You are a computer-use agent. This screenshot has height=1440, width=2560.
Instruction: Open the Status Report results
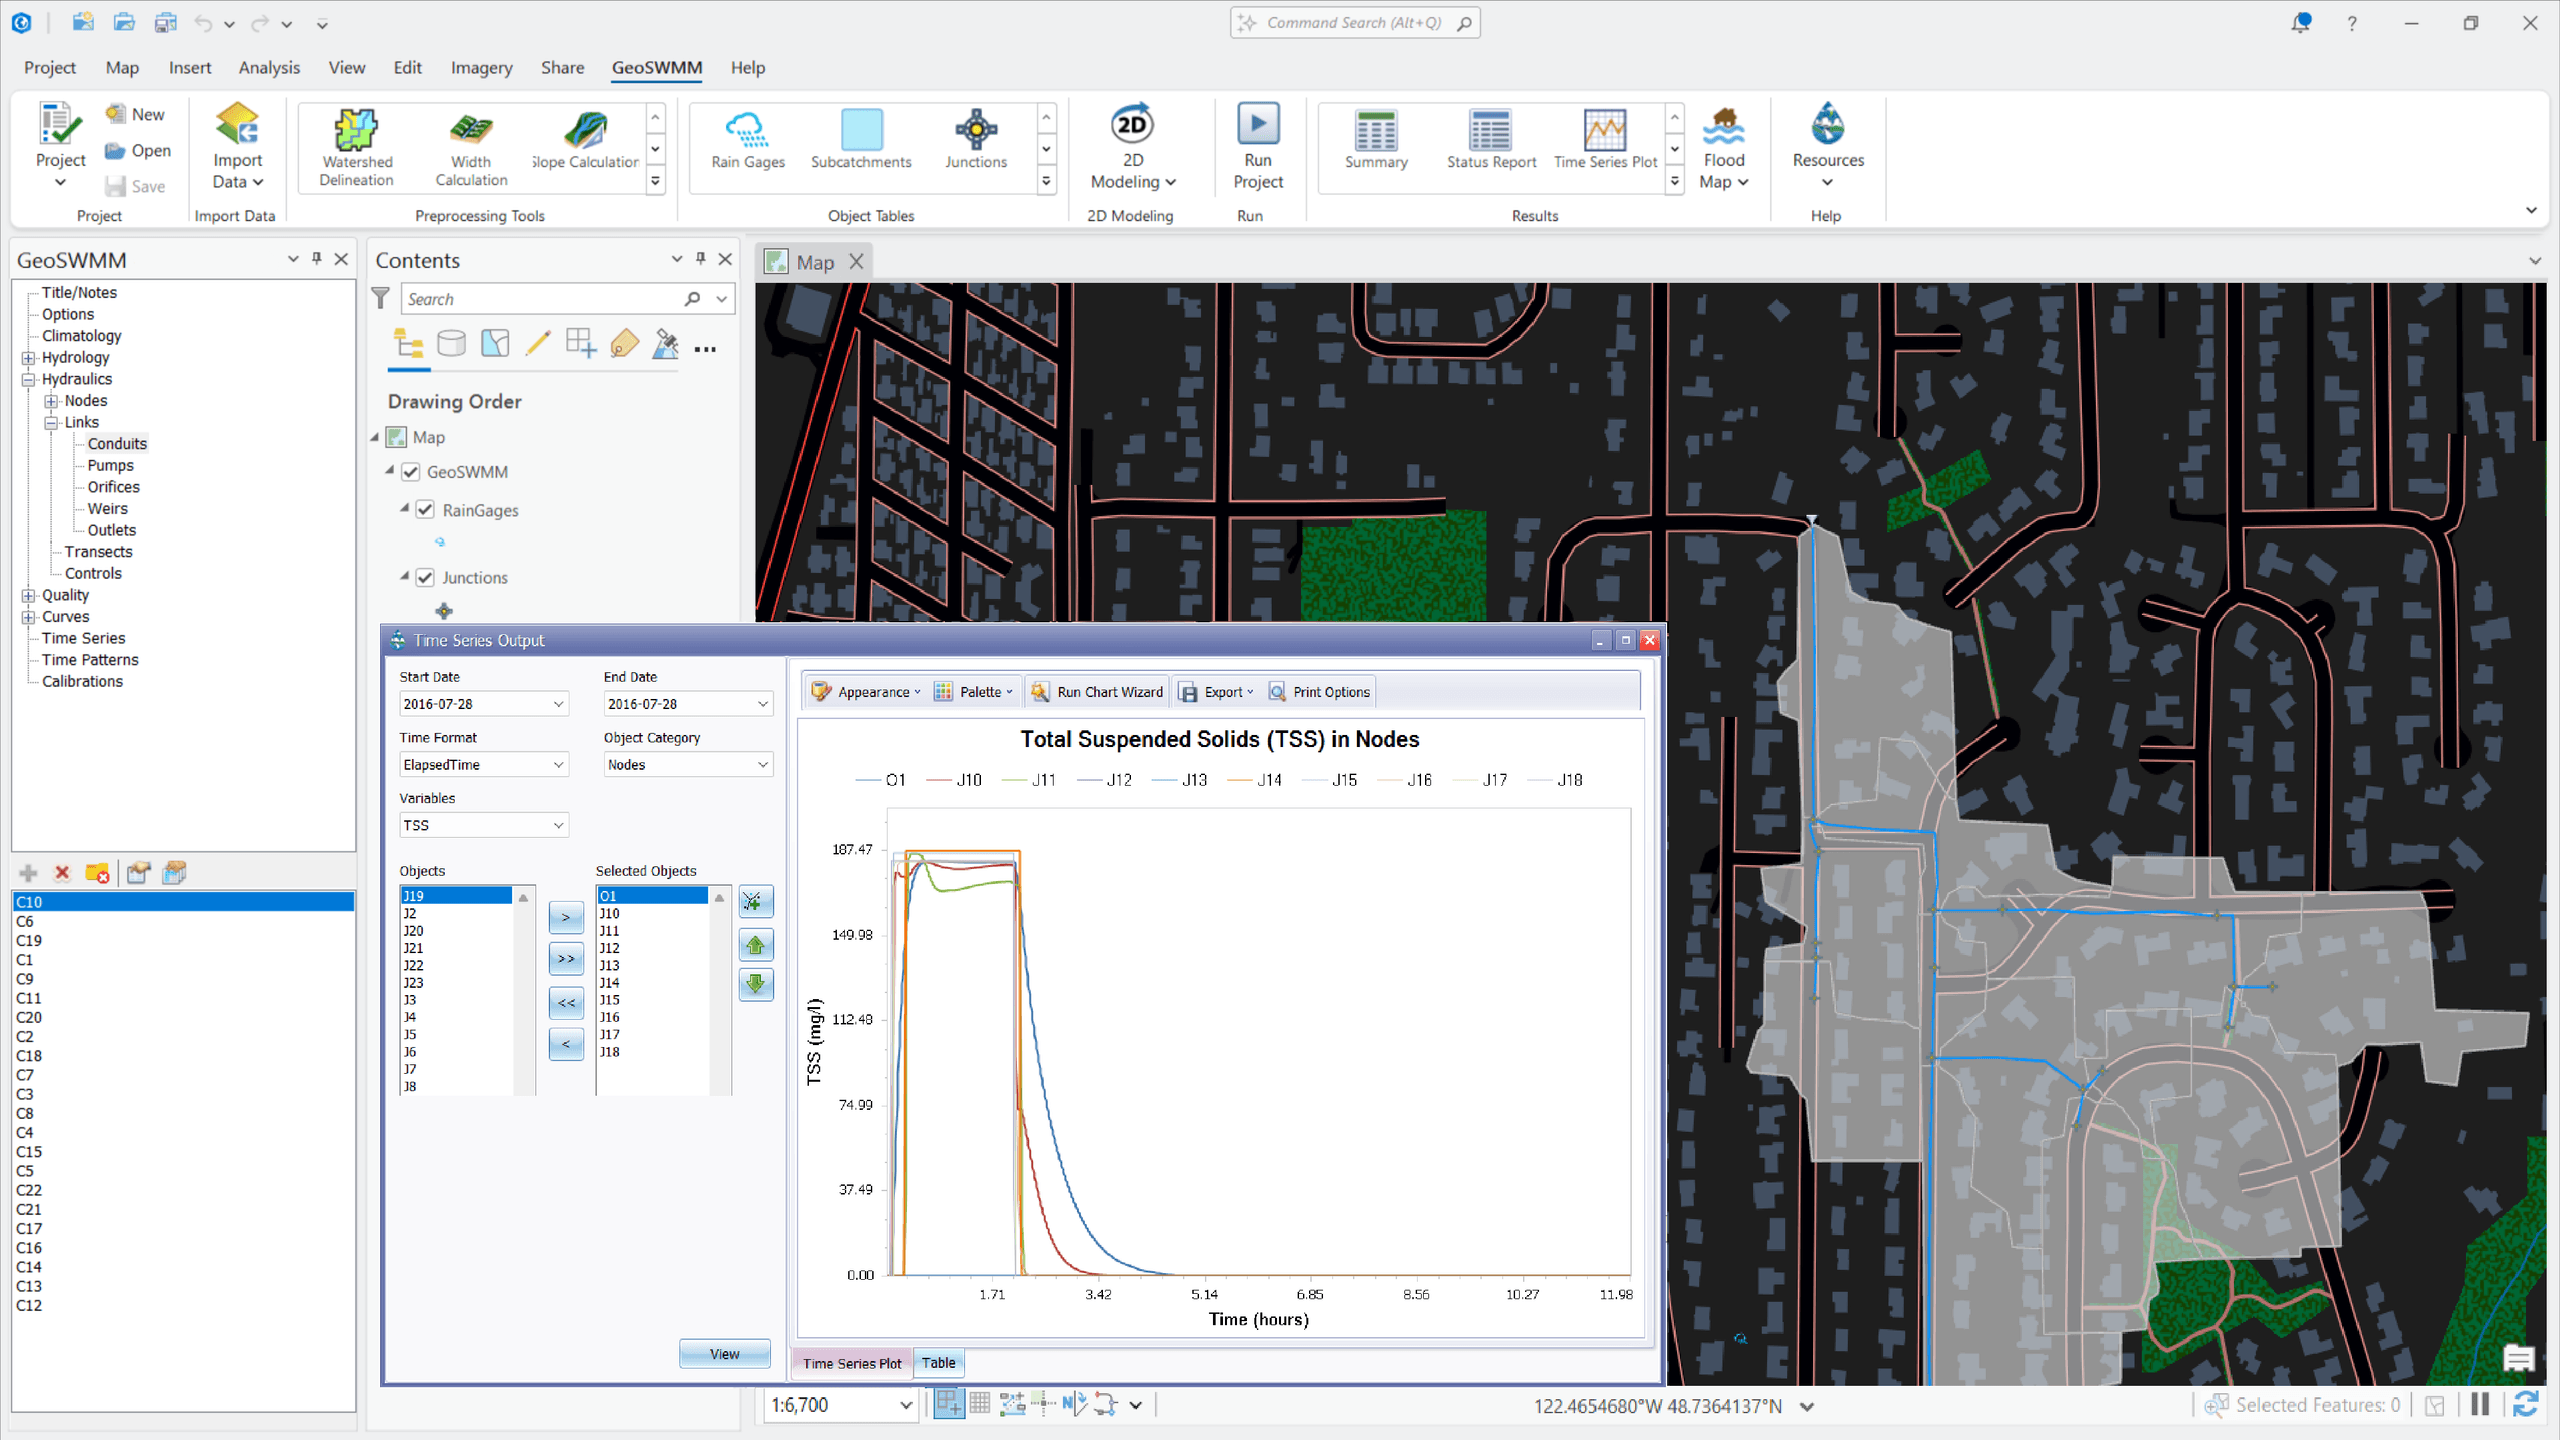click(1489, 143)
